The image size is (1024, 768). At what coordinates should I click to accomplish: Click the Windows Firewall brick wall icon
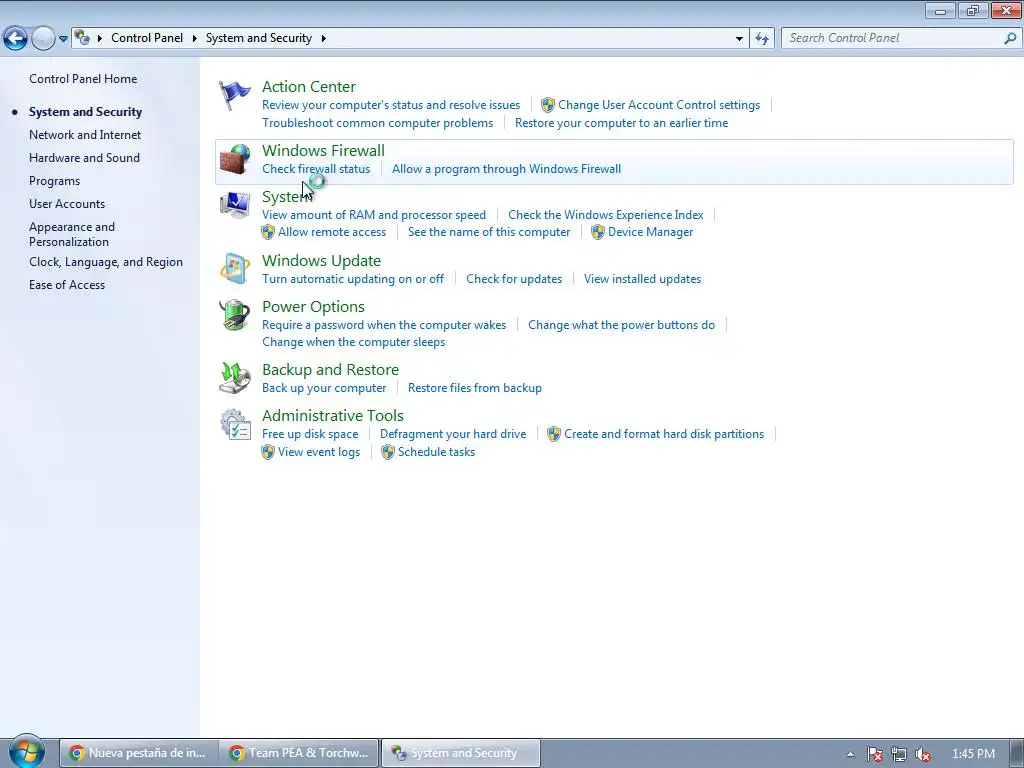[x=234, y=159]
